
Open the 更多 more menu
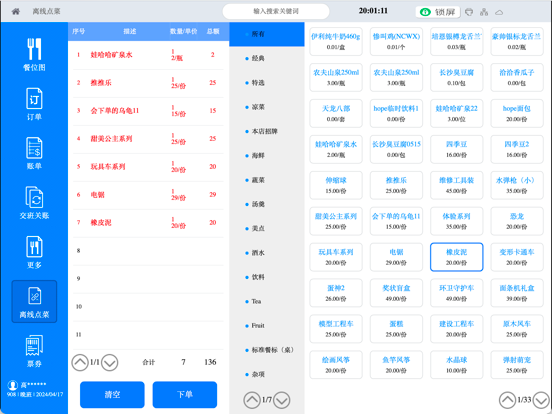[x=34, y=252]
